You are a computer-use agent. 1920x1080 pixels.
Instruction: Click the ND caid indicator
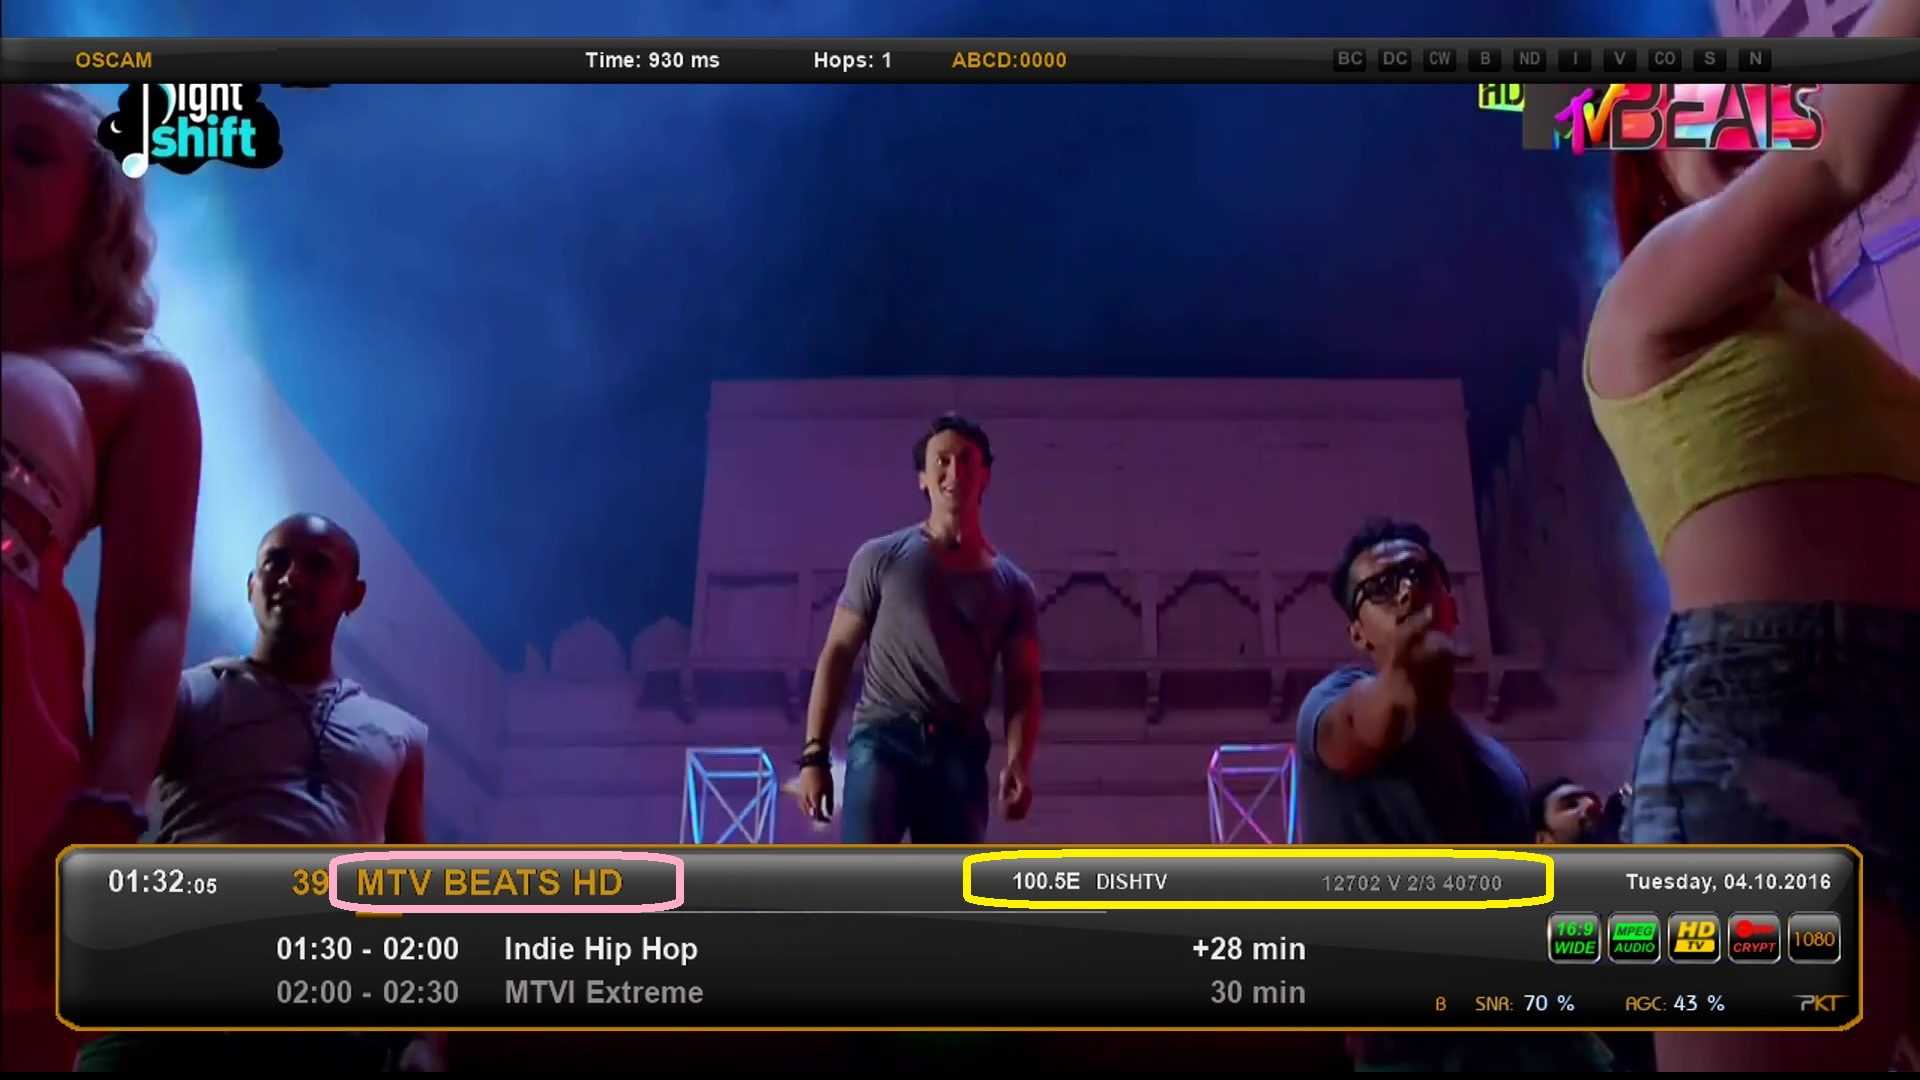click(x=1530, y=59)
